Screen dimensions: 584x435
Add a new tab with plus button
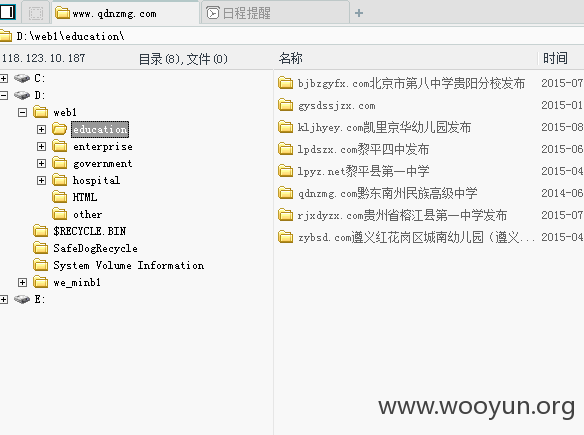pyautogui.click(x=359, y=13)
